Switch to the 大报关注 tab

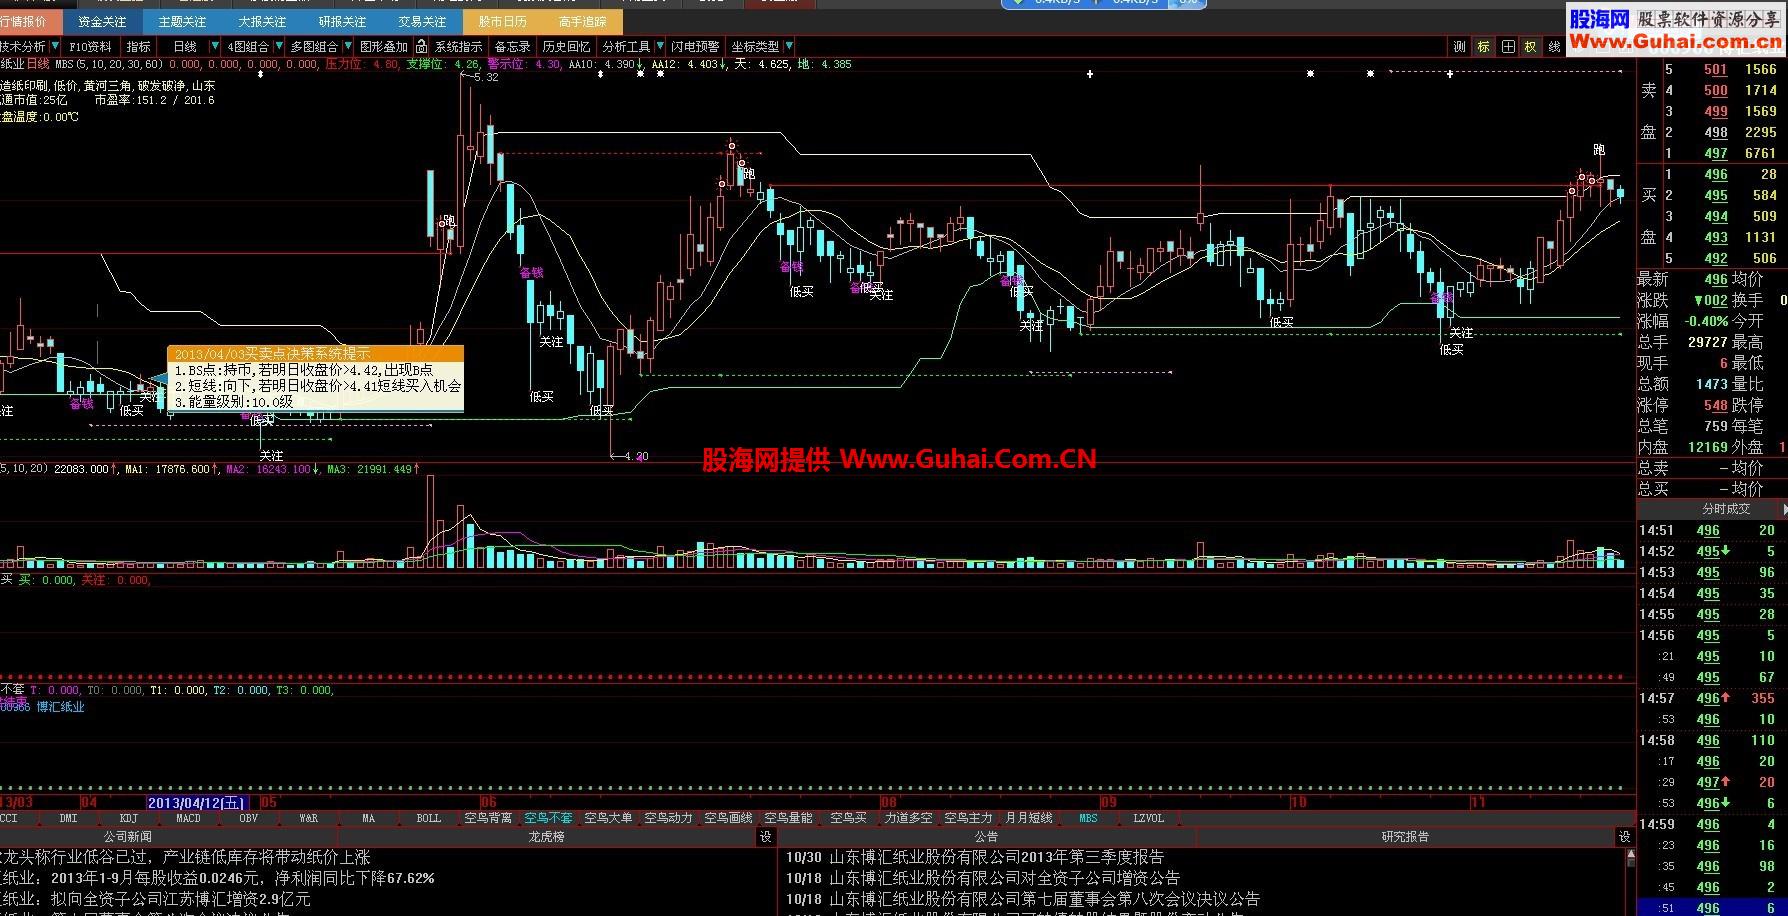262,21
